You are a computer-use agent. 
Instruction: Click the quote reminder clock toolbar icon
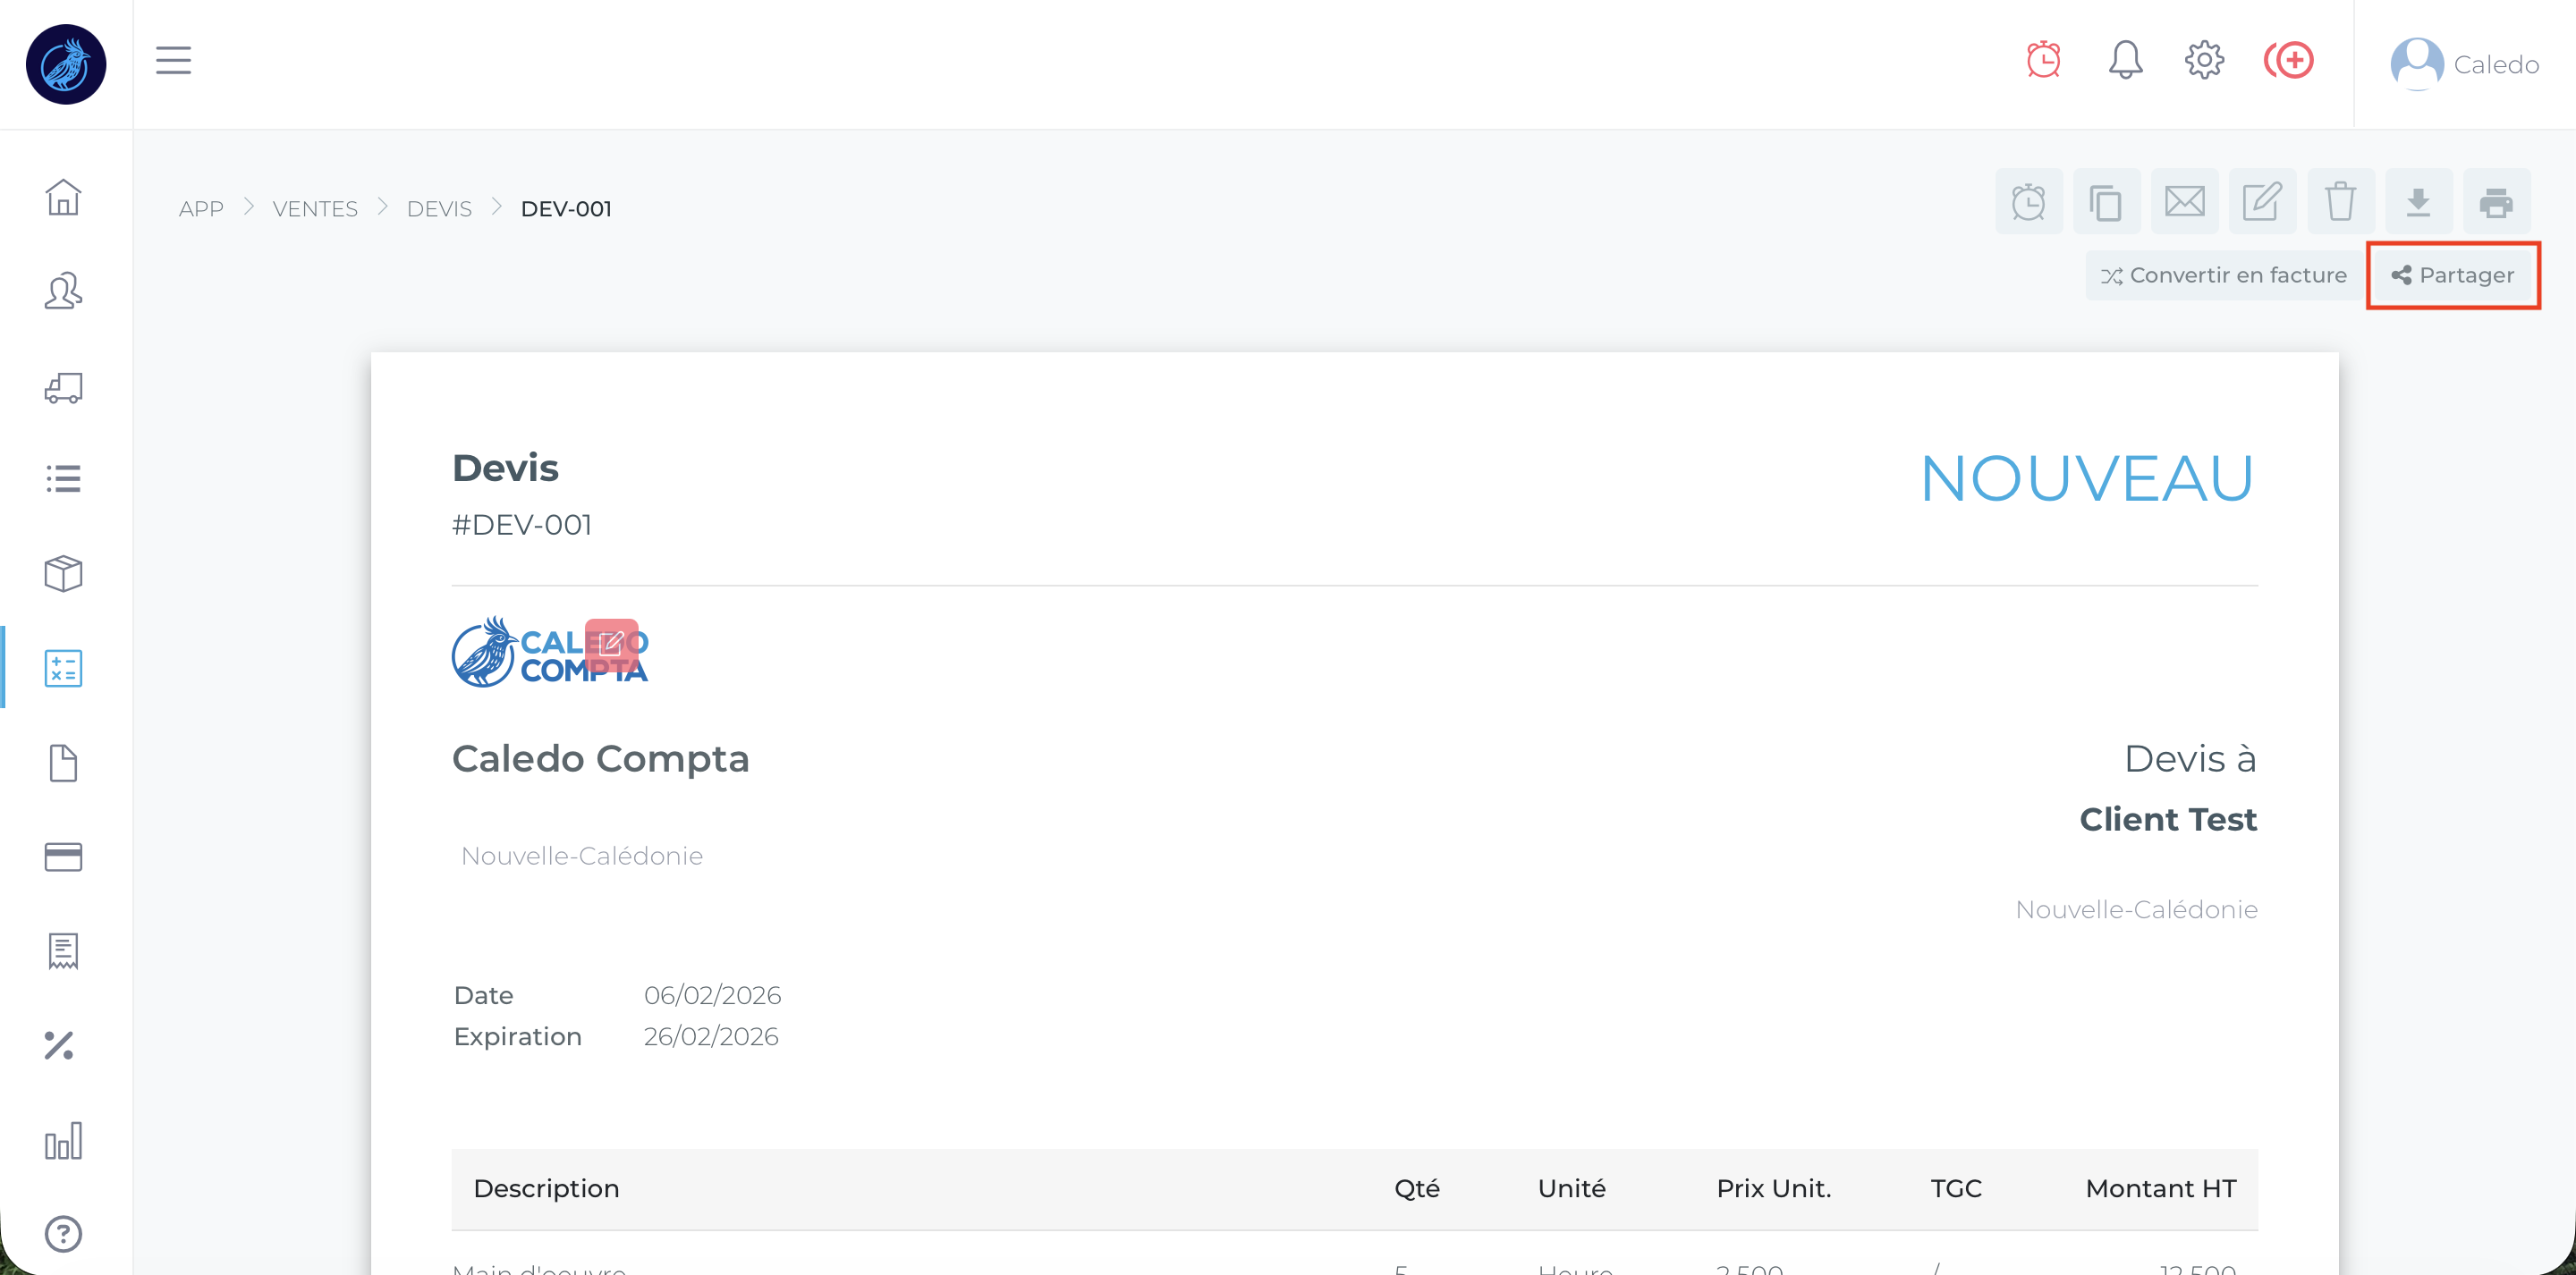[2028, 202]
